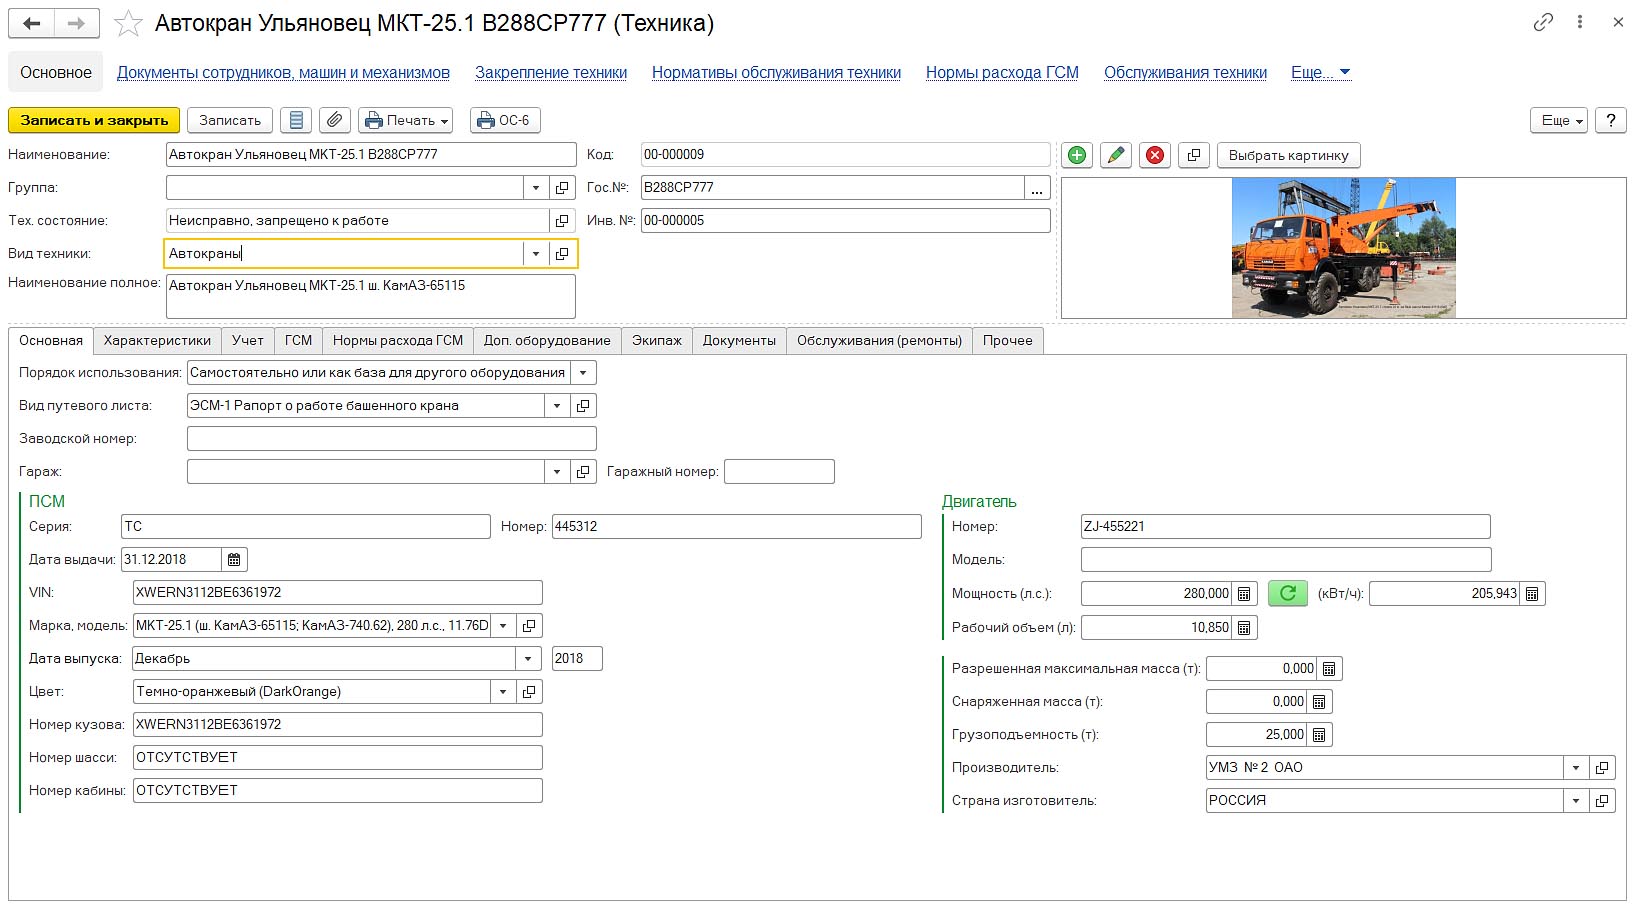Open the Вид путевого листа value form icon

tap(583, 406)
